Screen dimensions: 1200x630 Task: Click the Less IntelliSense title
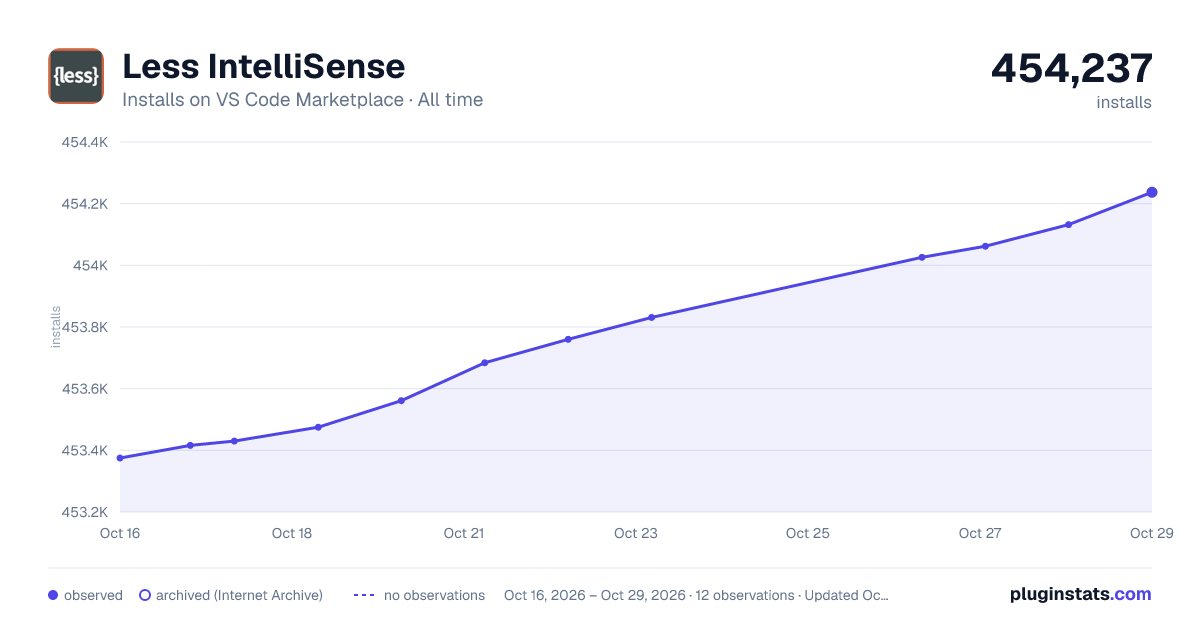pos(263,66)
